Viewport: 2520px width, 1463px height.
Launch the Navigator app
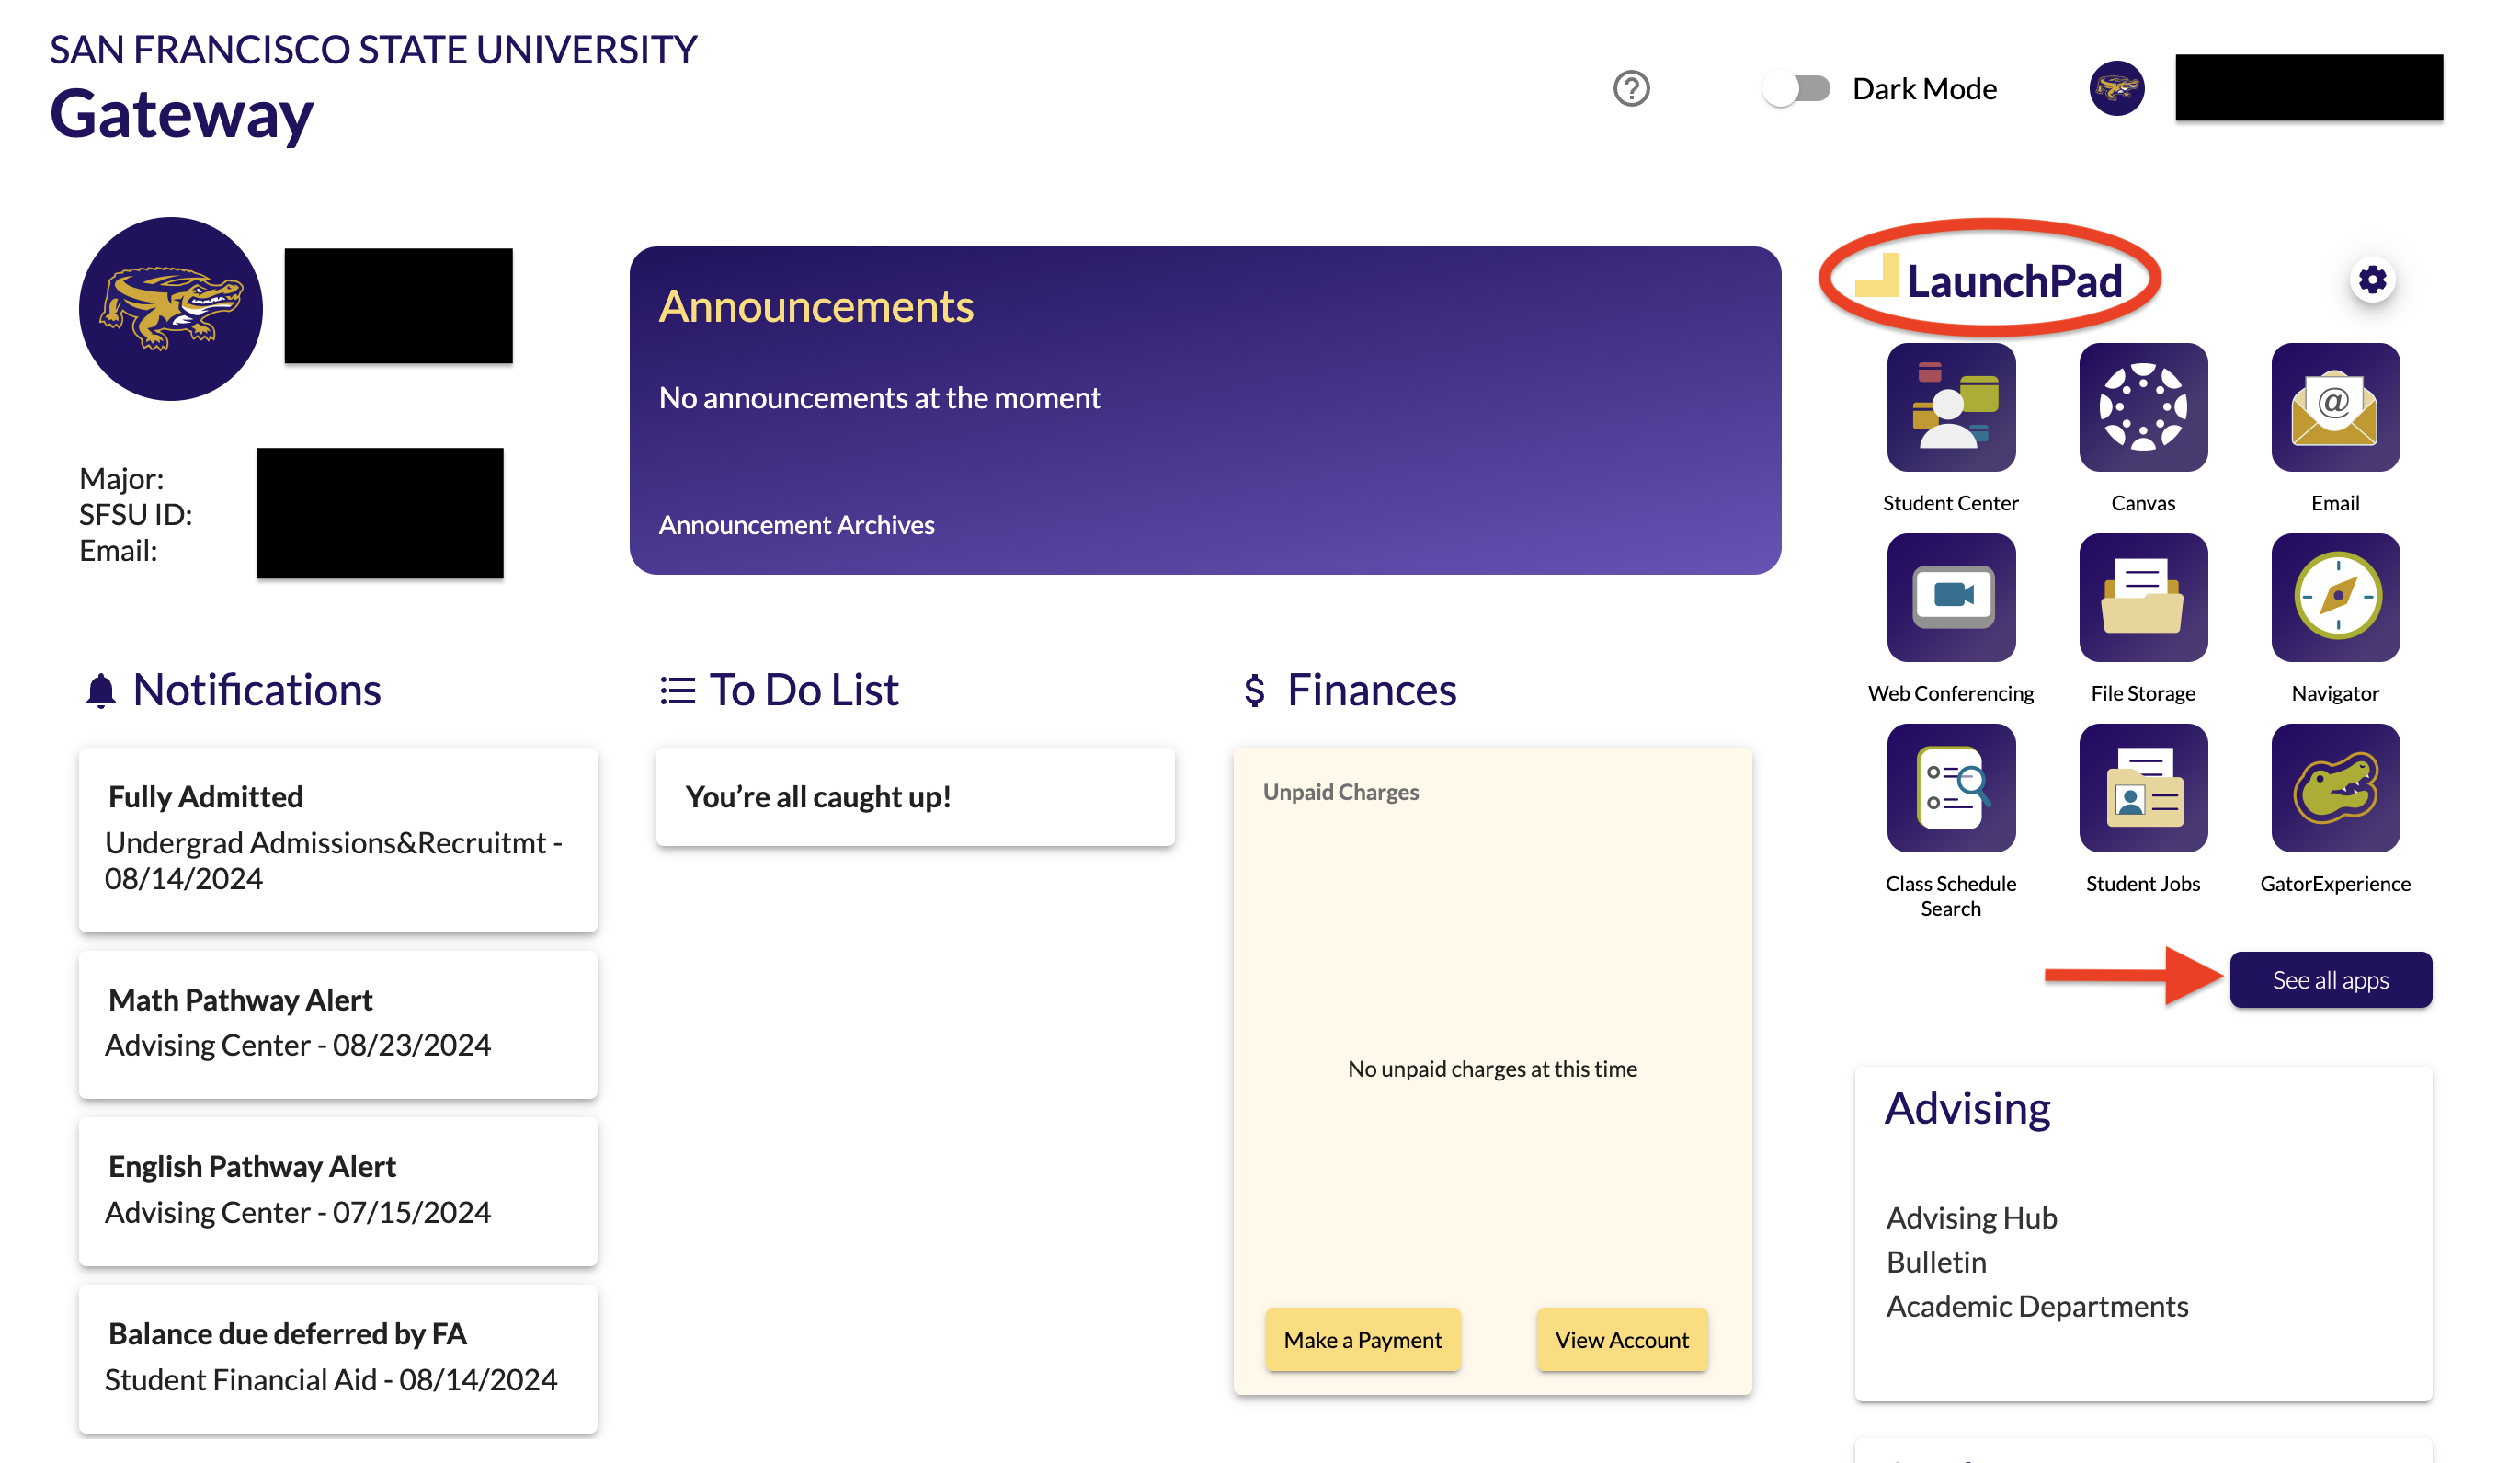click(2334, 597)
